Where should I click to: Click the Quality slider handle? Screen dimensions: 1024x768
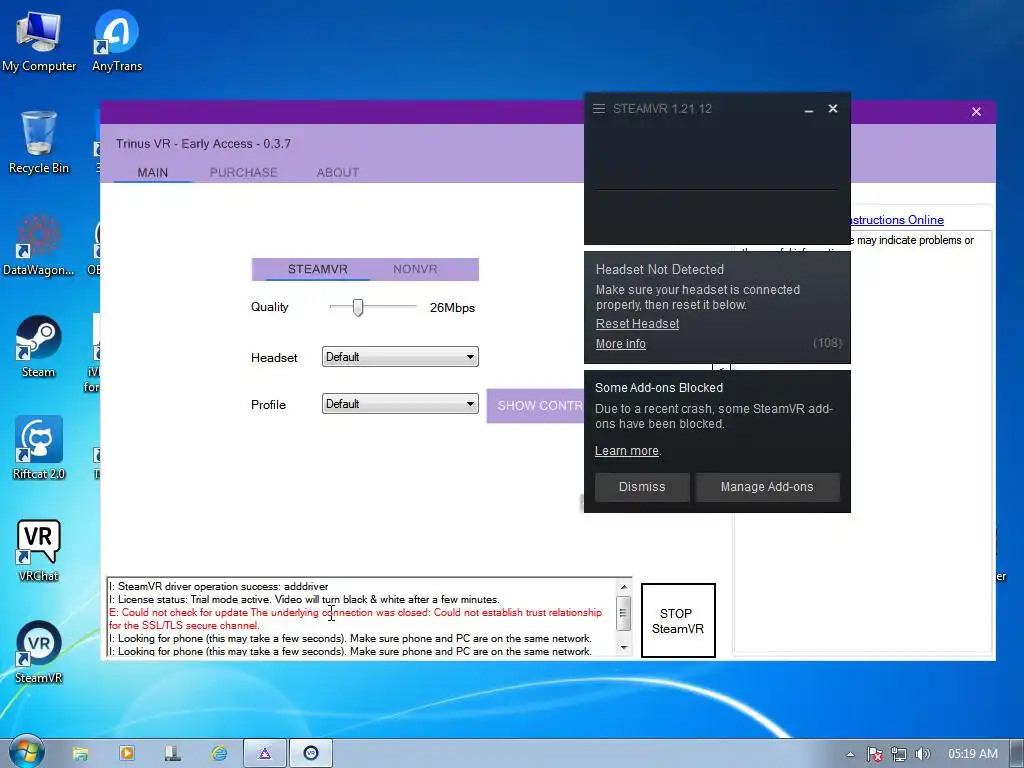(x=358, y=307)
